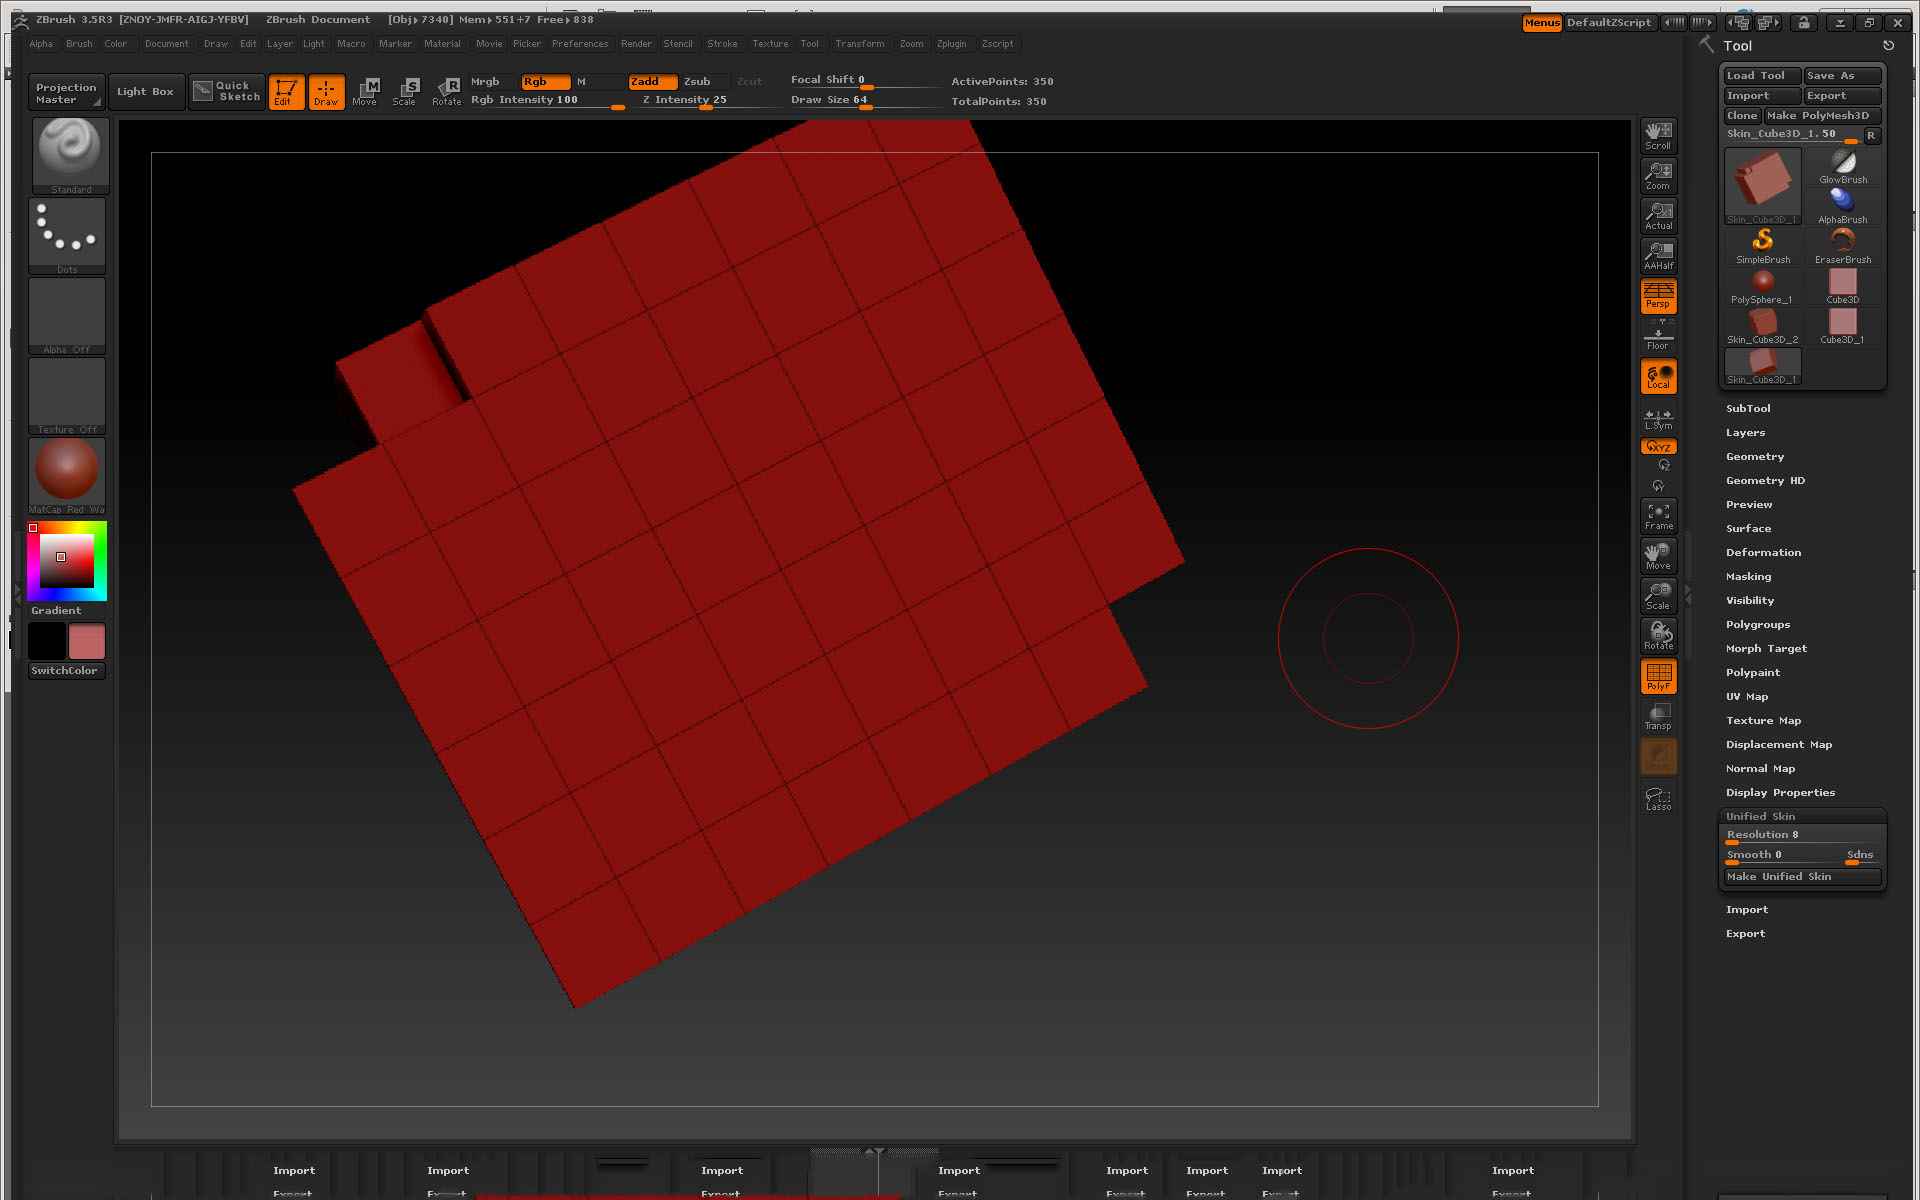Click the Actual size icon

1658,216
